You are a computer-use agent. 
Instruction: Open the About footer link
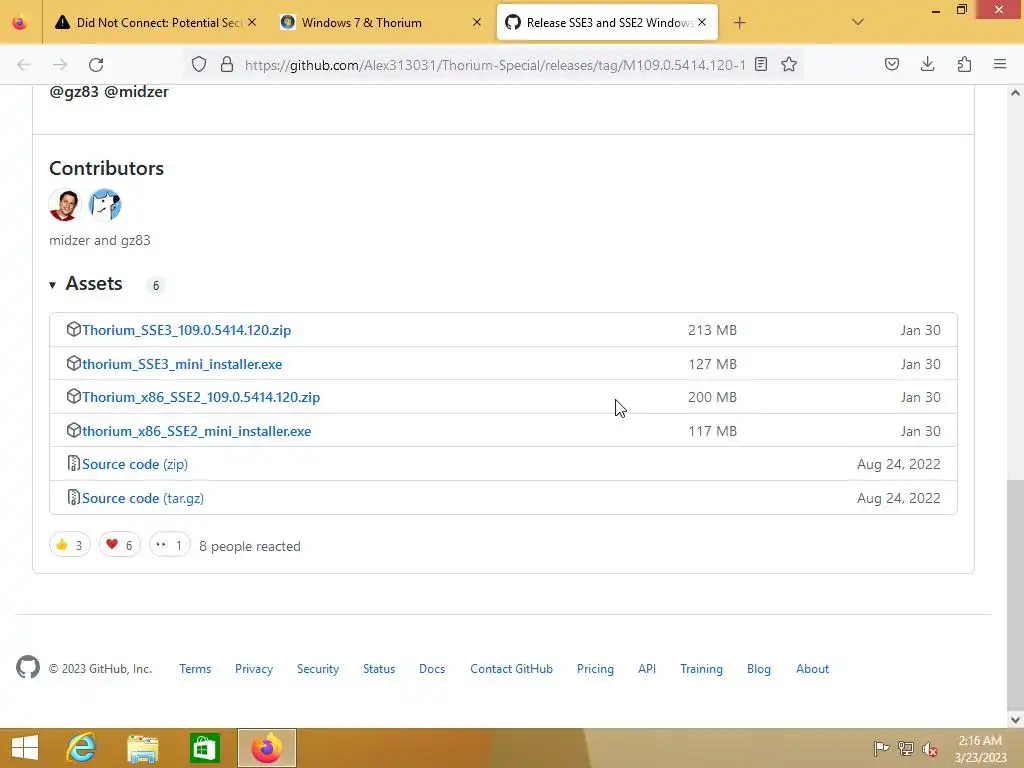812,669
